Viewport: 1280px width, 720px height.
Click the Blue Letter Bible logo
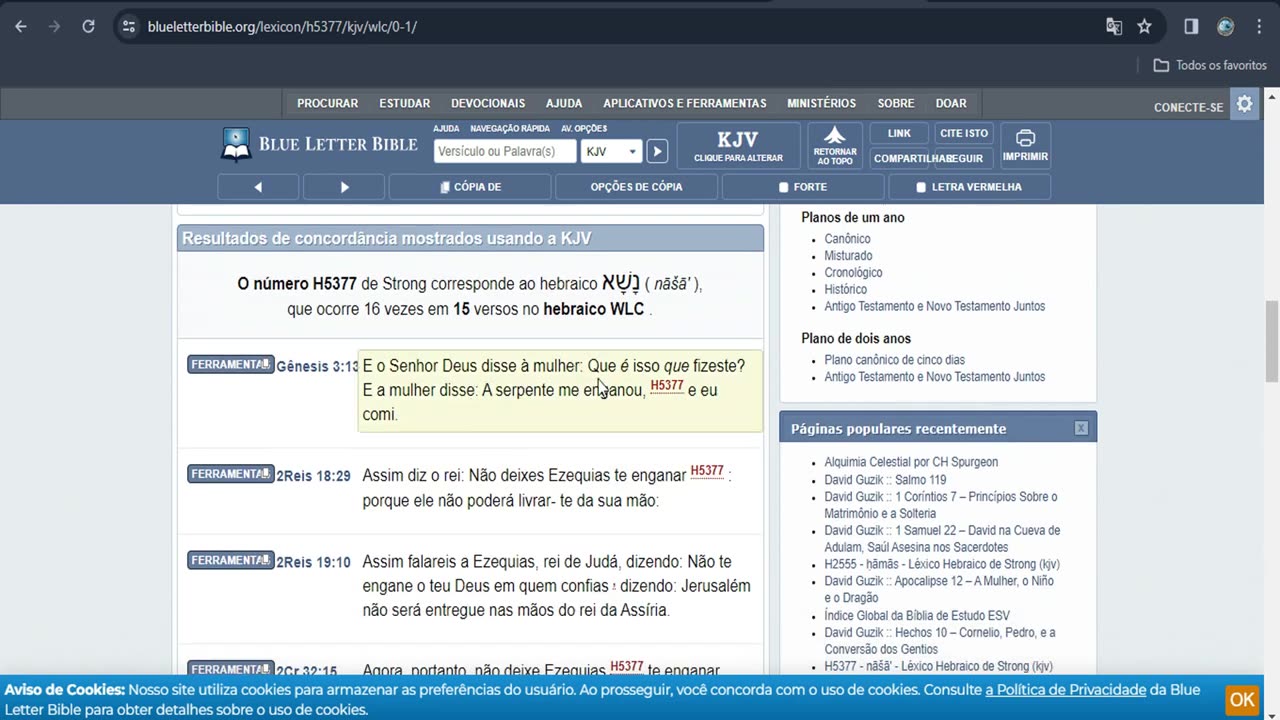pos(320,144)
